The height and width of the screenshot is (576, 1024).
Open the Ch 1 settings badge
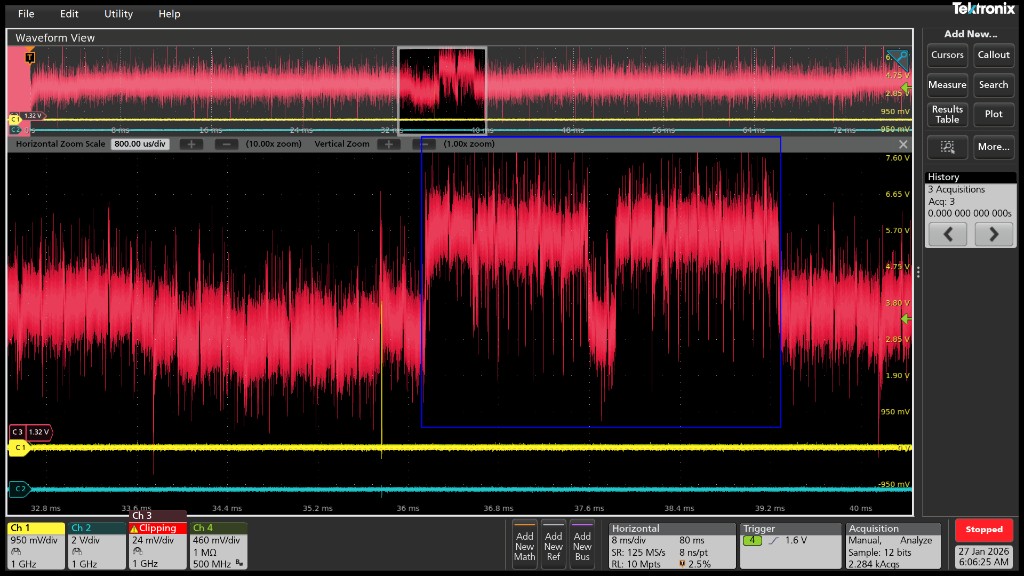pos(36,546)
